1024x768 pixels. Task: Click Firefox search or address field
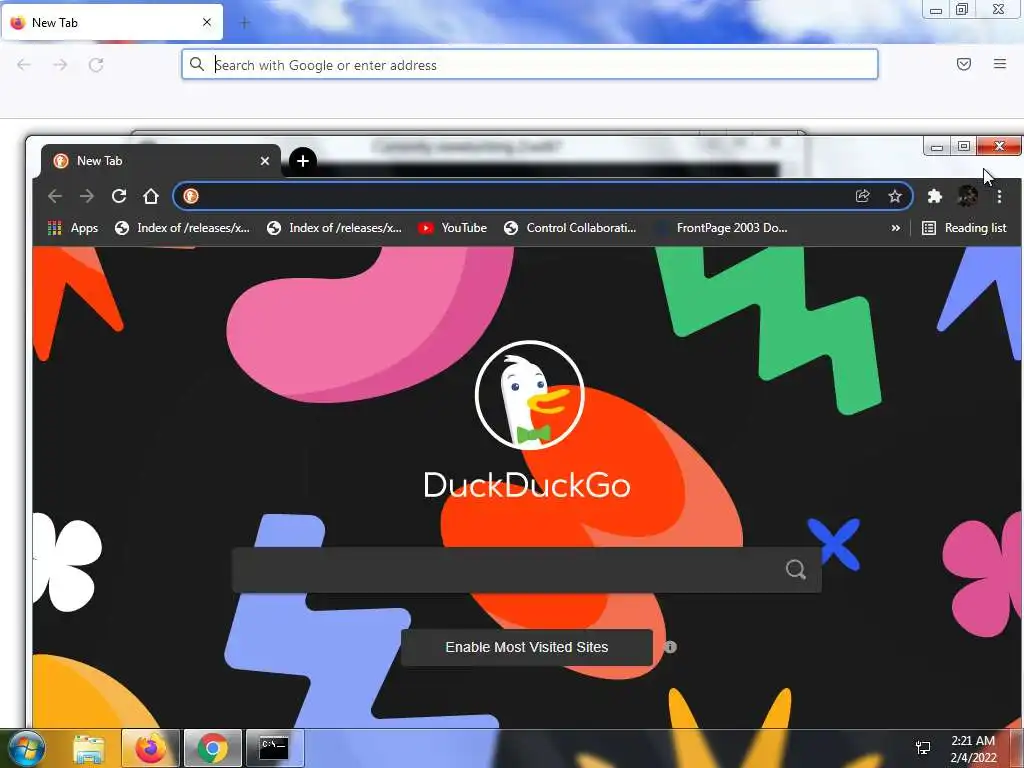530,64
